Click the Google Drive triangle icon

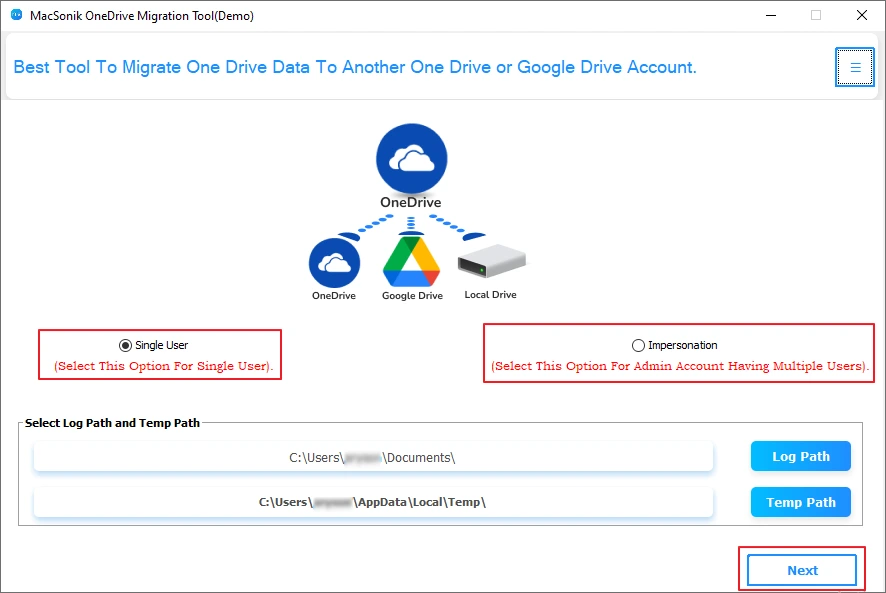pyautogui.click(x=411, y=262)
